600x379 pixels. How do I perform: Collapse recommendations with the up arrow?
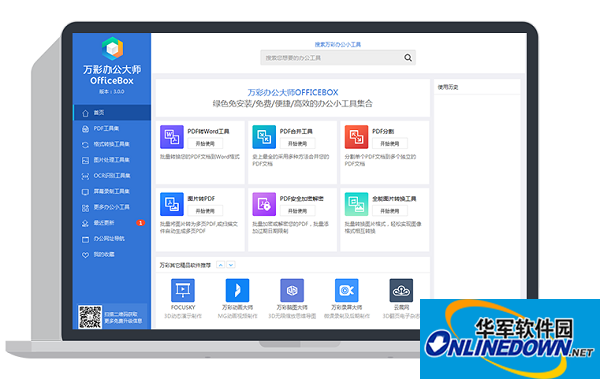(220, 265)
